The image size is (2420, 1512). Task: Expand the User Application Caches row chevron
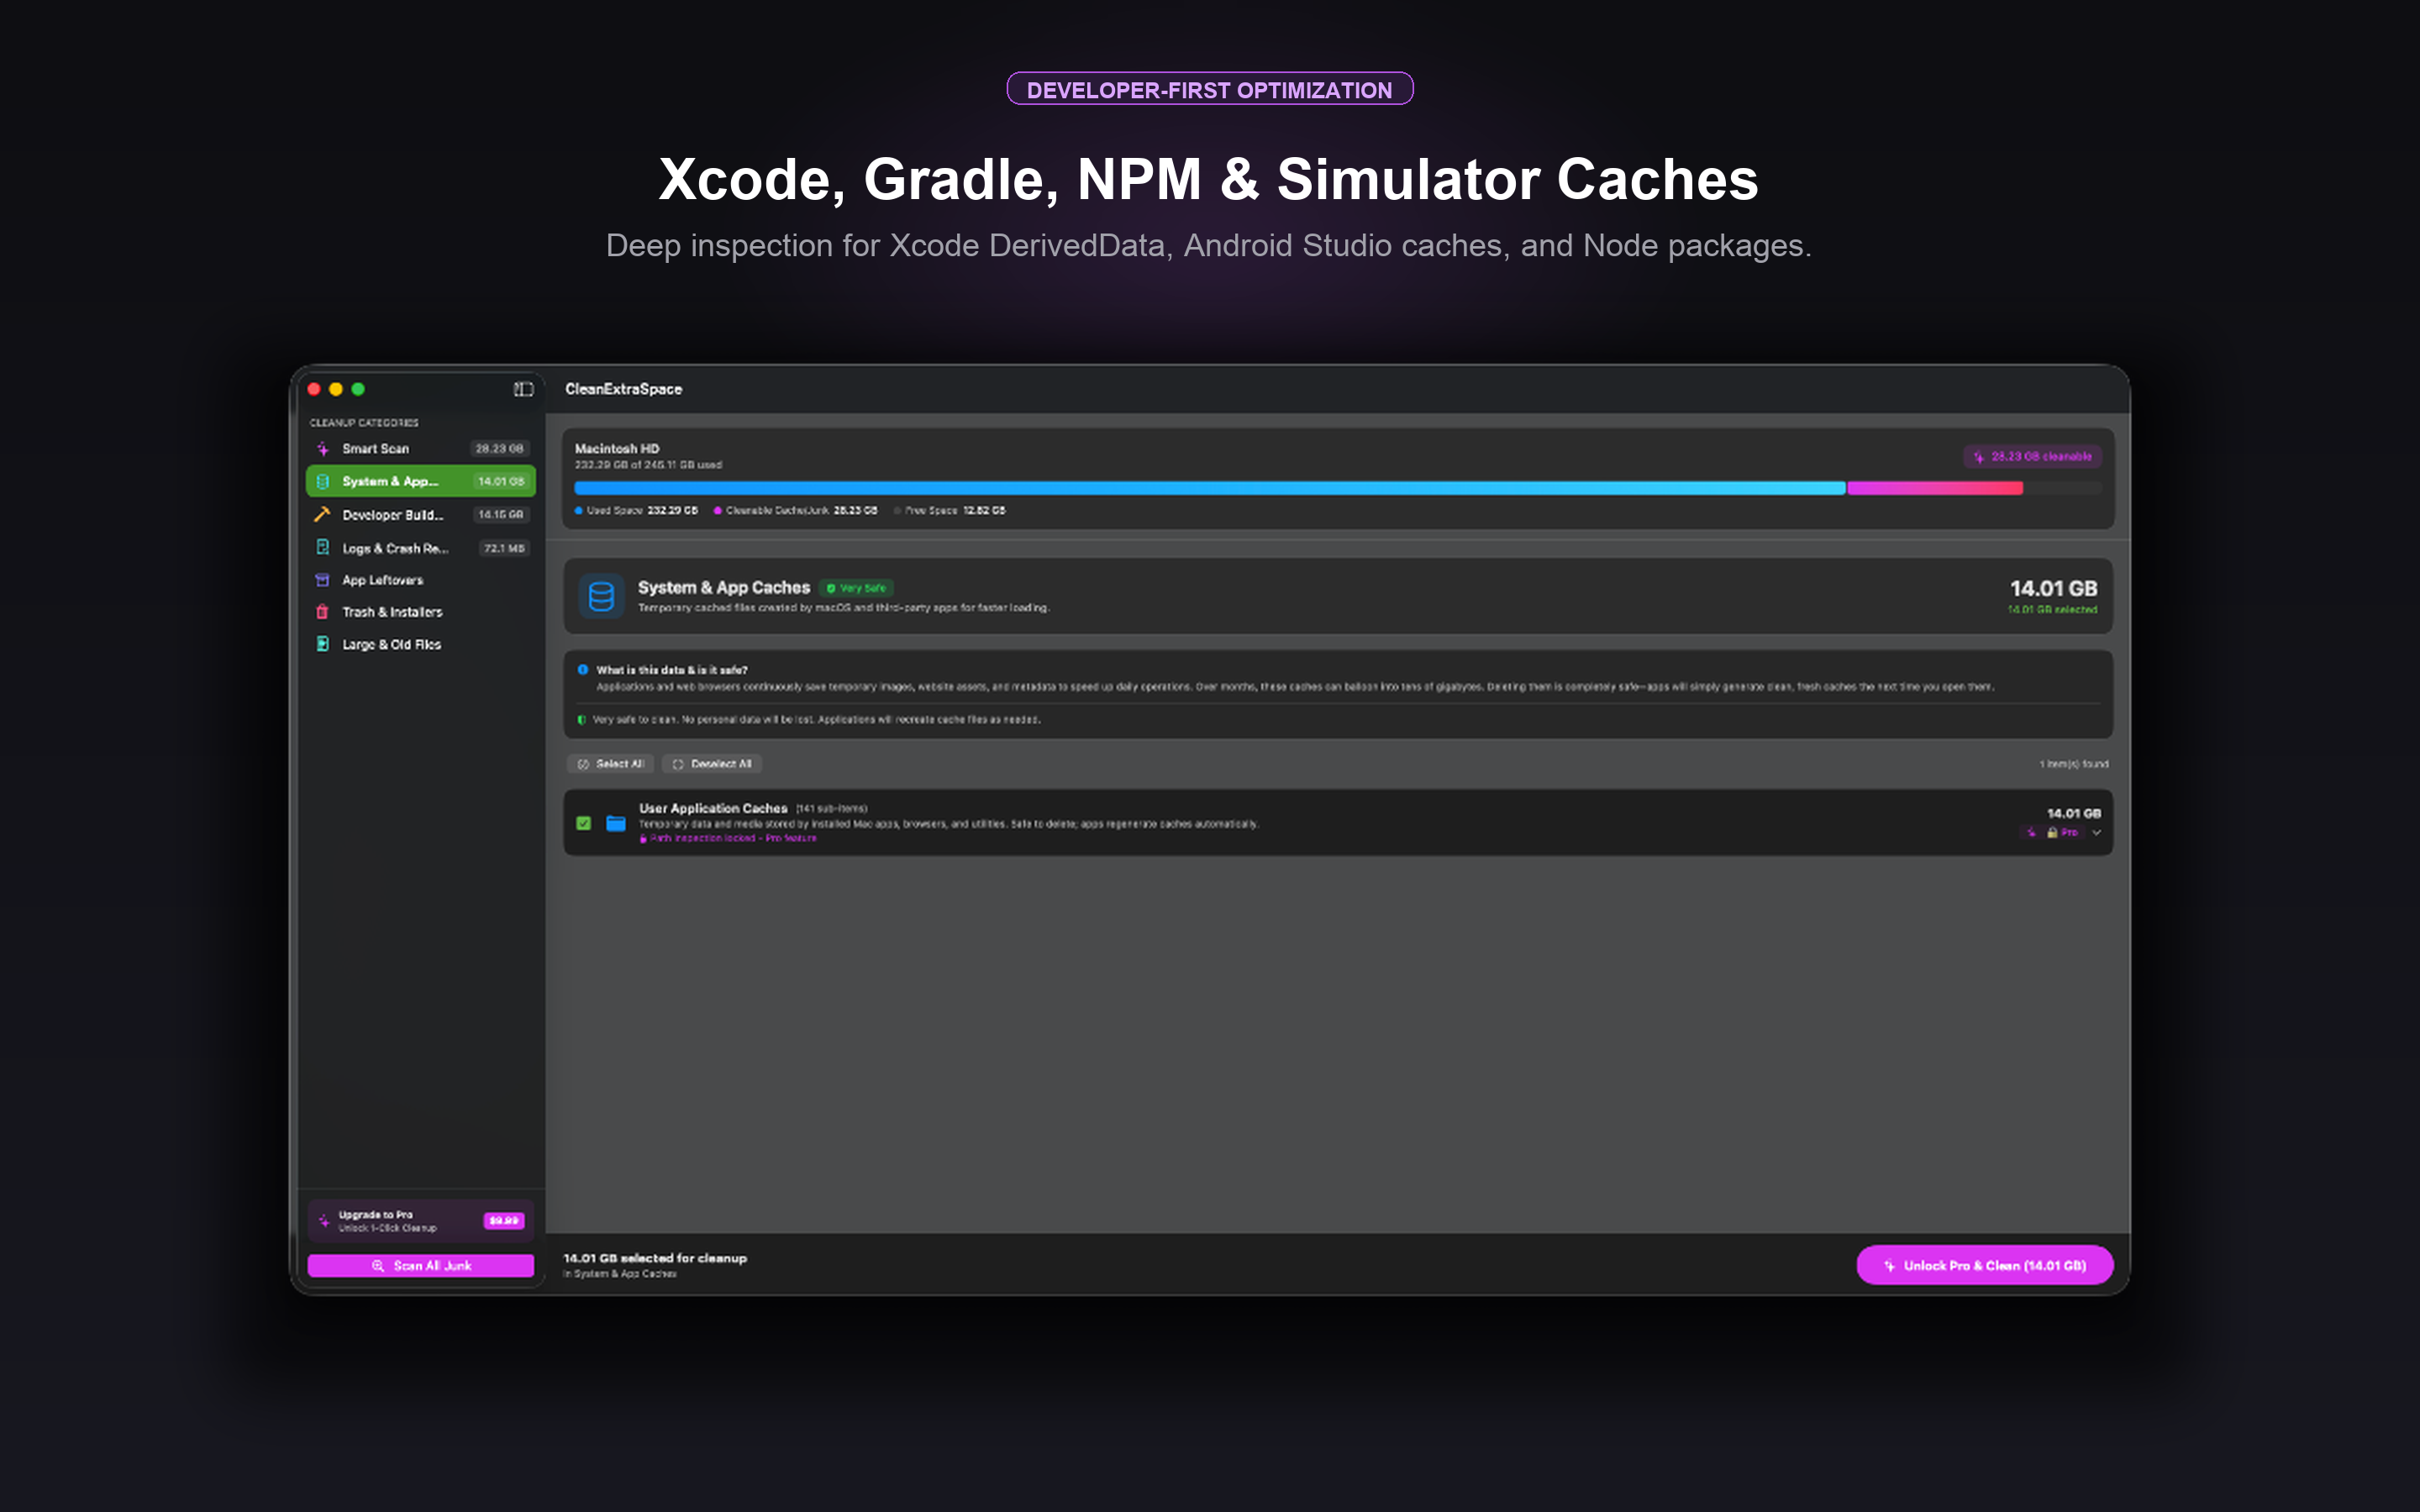tap(2097, 832)
